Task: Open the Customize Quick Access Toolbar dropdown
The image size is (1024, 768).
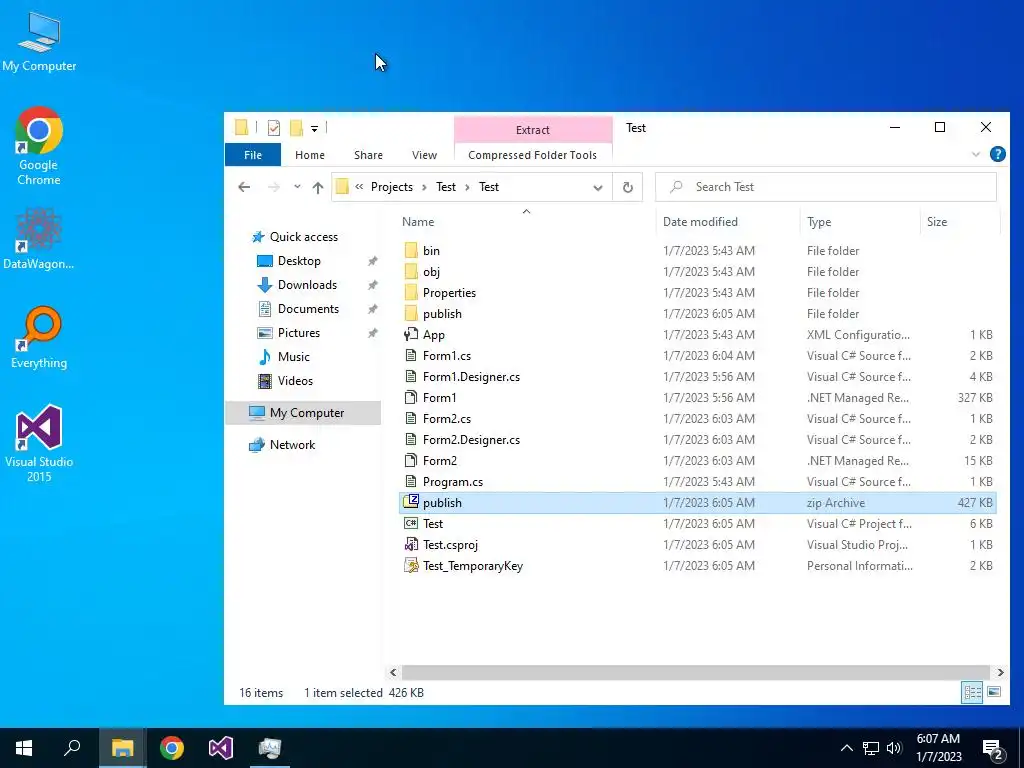Action: pyautogui.click(x=314, y=129)
